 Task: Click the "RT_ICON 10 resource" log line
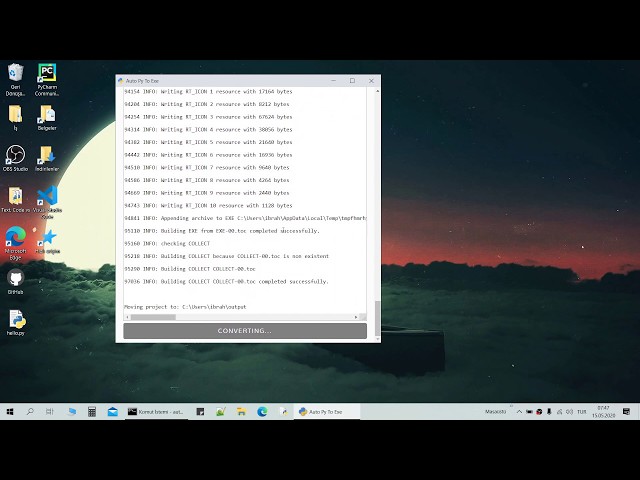click(208, 205)
